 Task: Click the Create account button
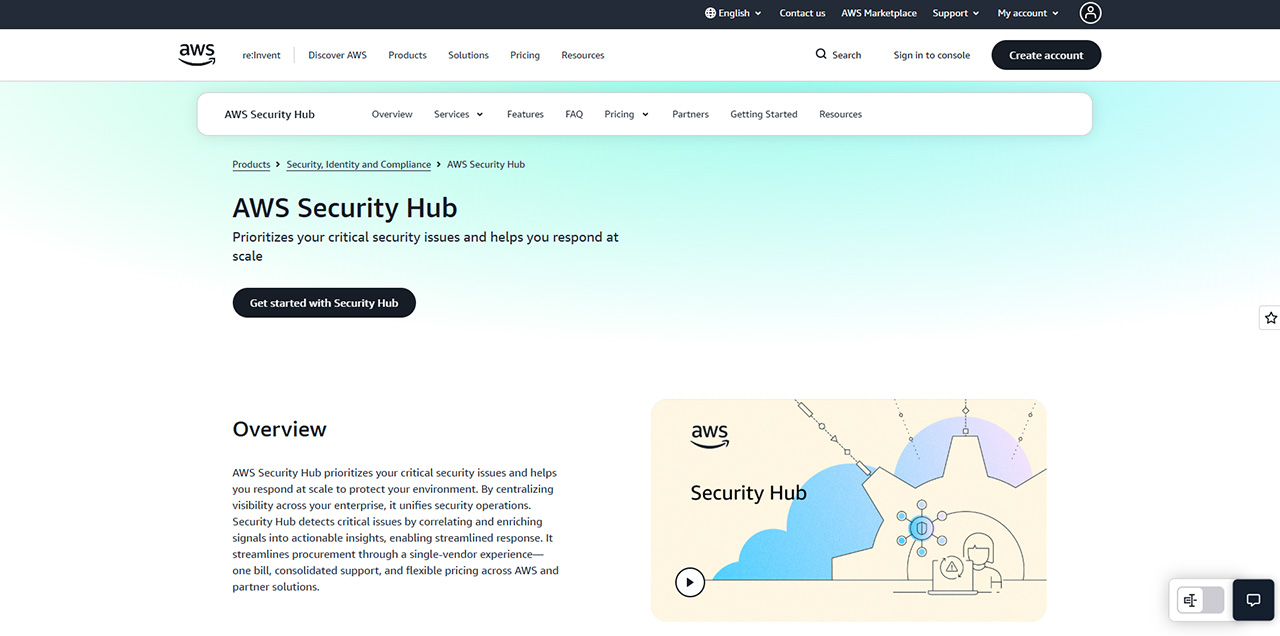coord(1046,55)
